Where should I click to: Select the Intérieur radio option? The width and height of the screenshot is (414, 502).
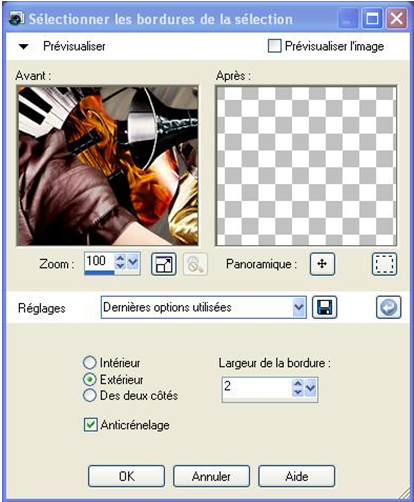[90, 363]
